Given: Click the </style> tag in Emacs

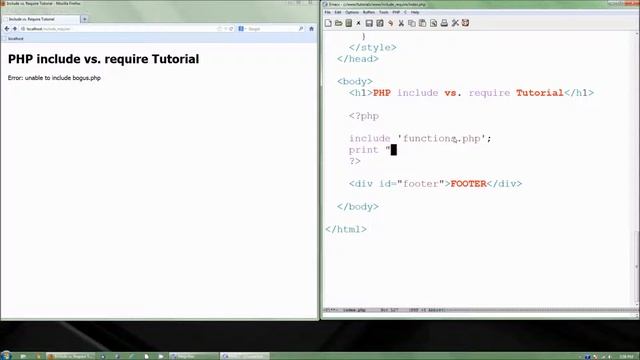Looking at the screenshot, I should tap(373, 48).
